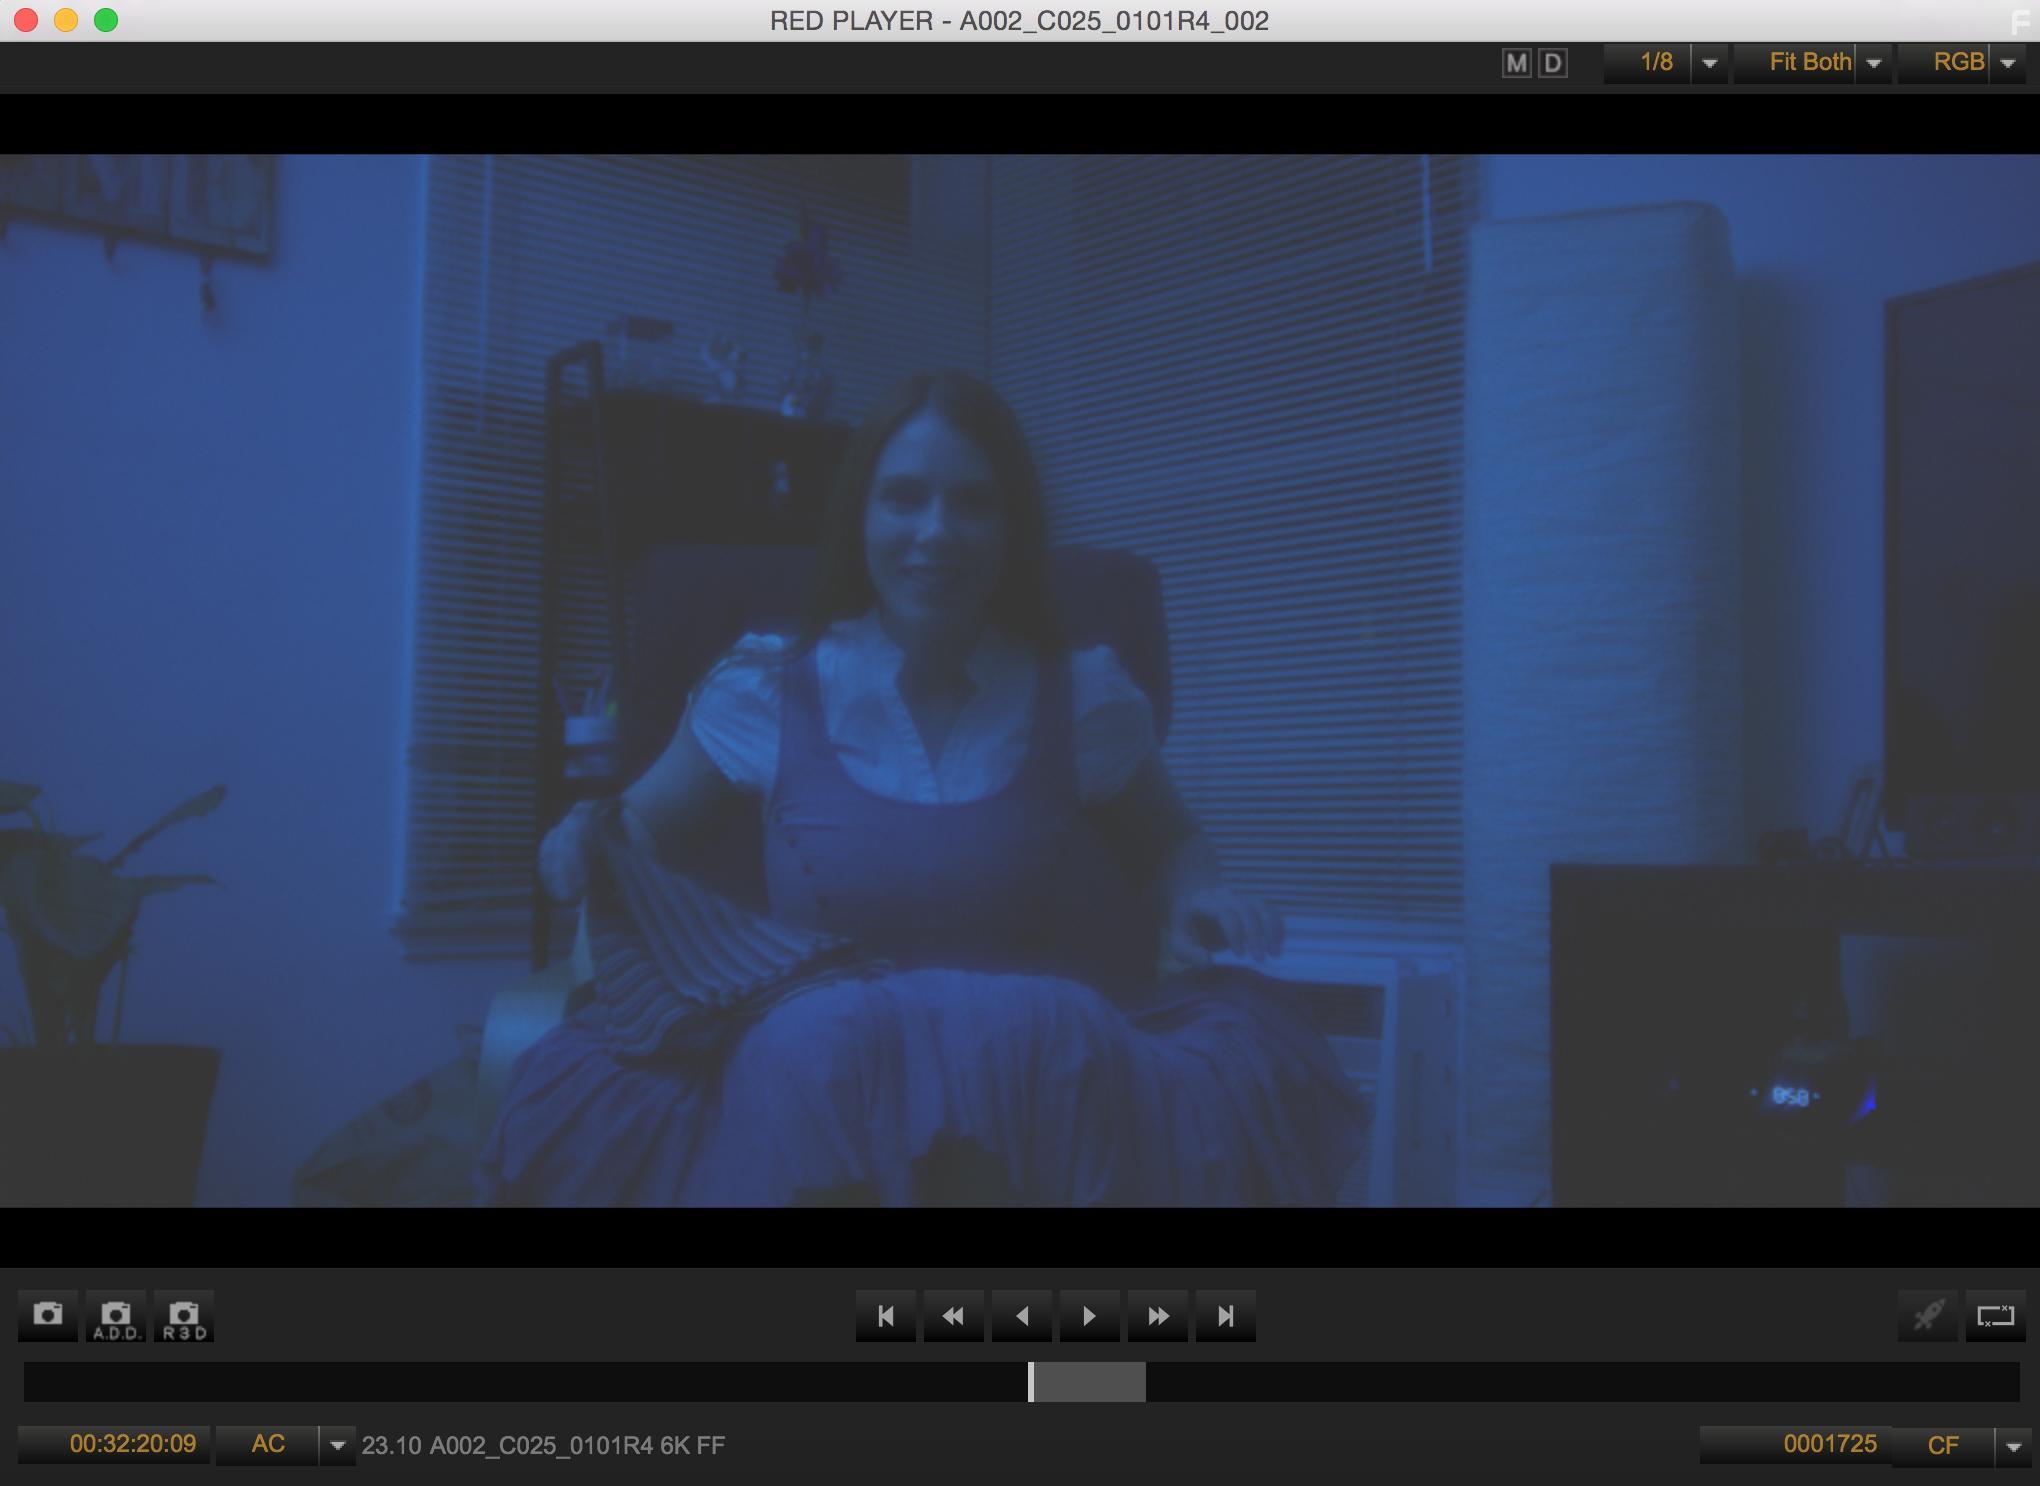Jump to the first frame
The height and width of the screenshot is (1486, 2040).
coord(885,1316)
